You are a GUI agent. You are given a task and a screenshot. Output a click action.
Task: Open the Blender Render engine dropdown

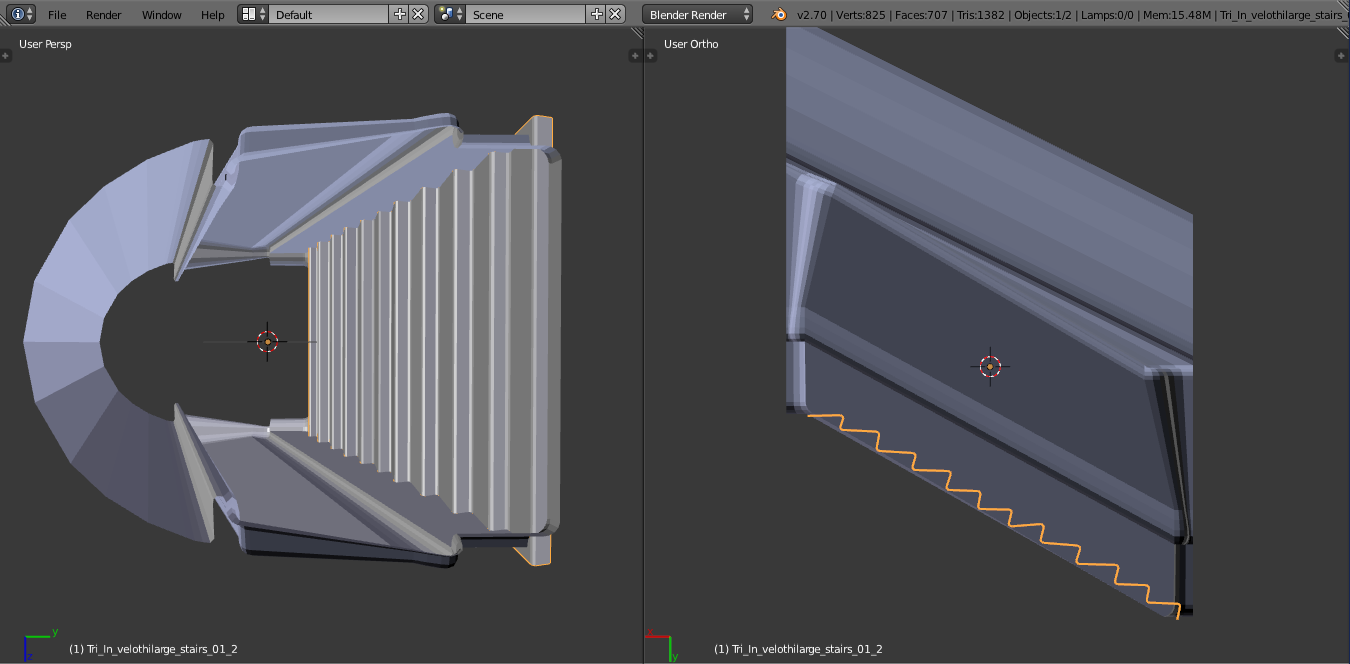[x=698, y=14]
